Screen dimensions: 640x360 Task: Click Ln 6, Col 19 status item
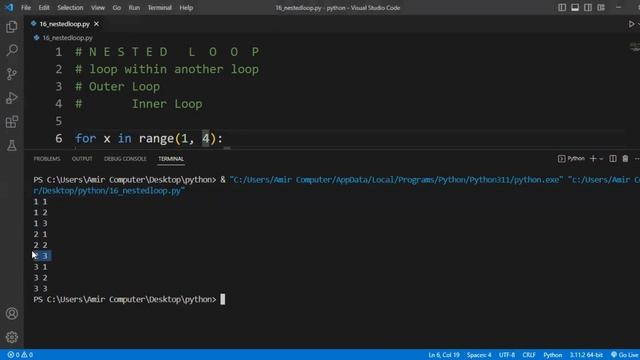(x=444, y=355)
